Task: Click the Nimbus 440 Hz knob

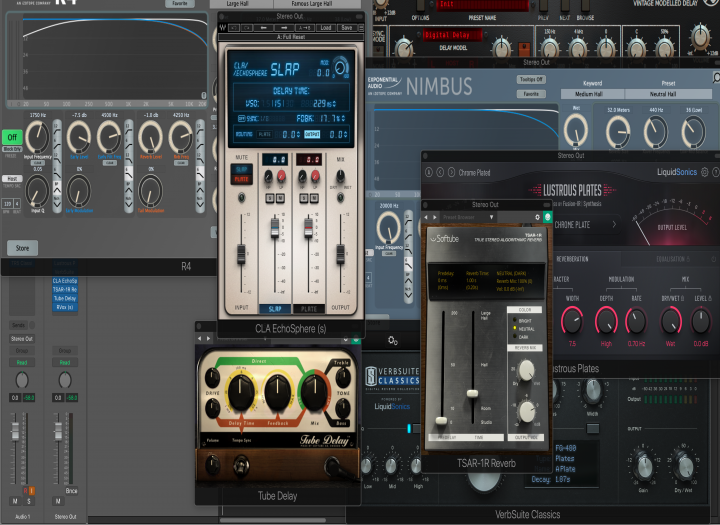Action: pos(656,132)
